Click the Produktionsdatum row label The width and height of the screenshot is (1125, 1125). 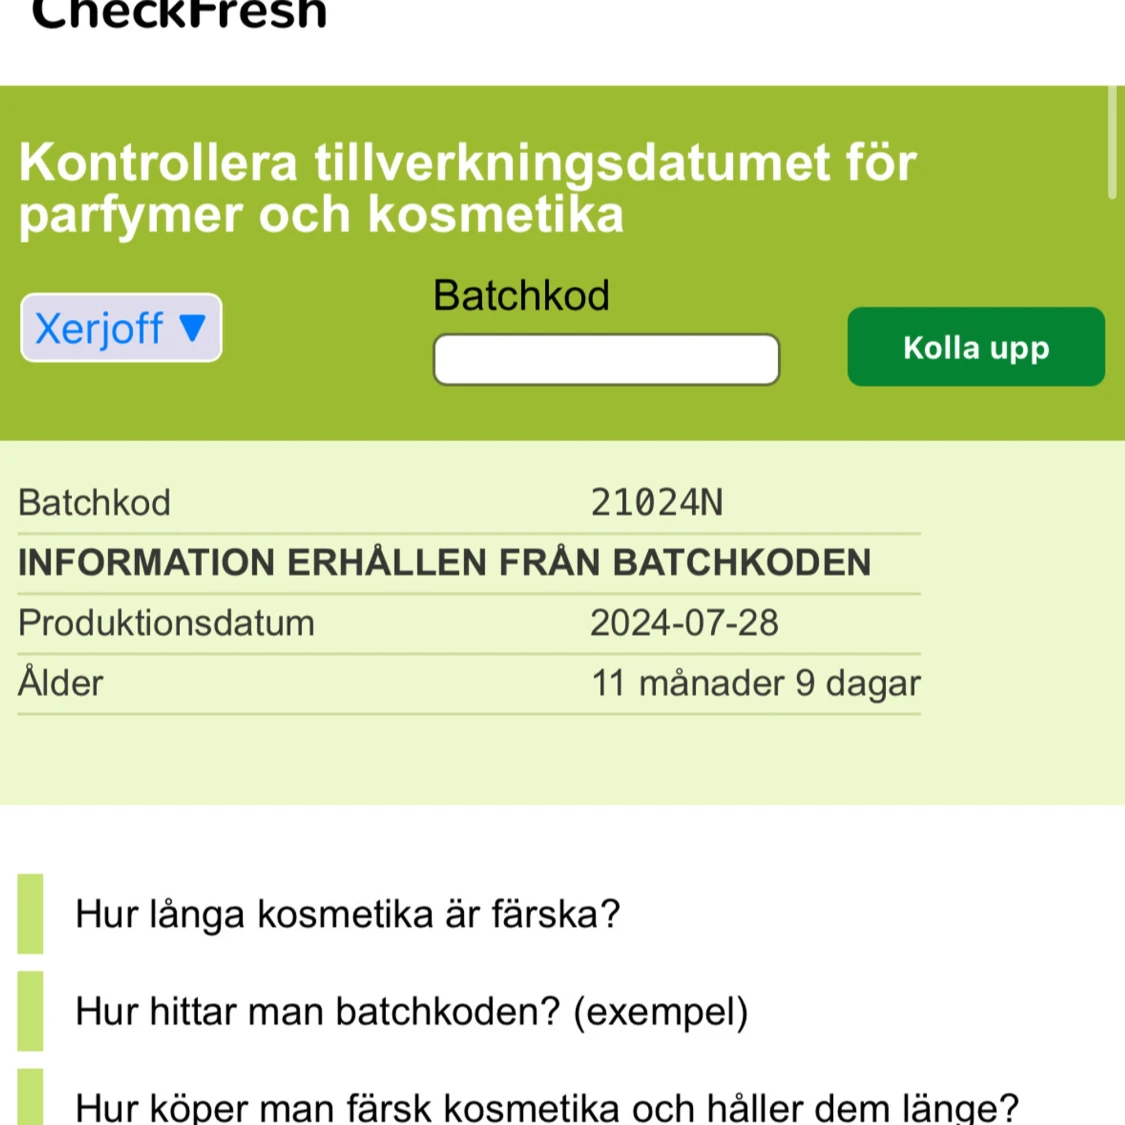coord(166,623)
